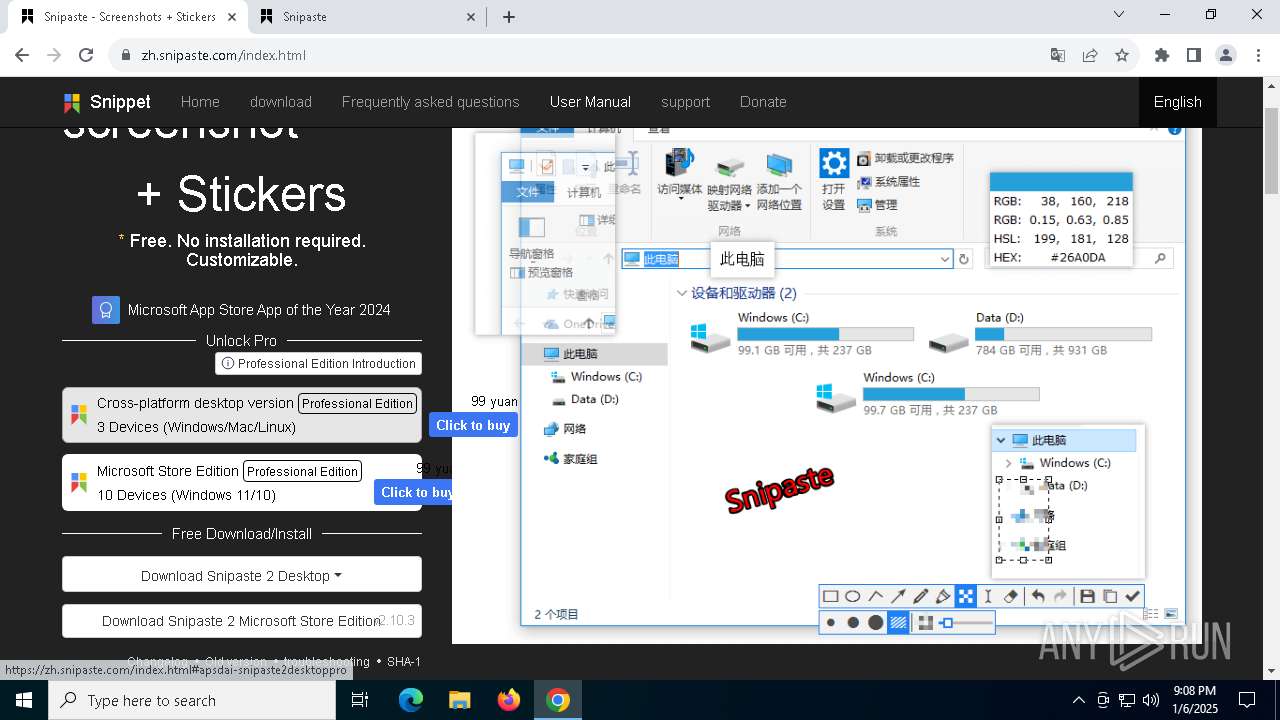Click to buy the Microsoft Store Edition
This screenshot has height=720, width=1280.
point(414,492)
